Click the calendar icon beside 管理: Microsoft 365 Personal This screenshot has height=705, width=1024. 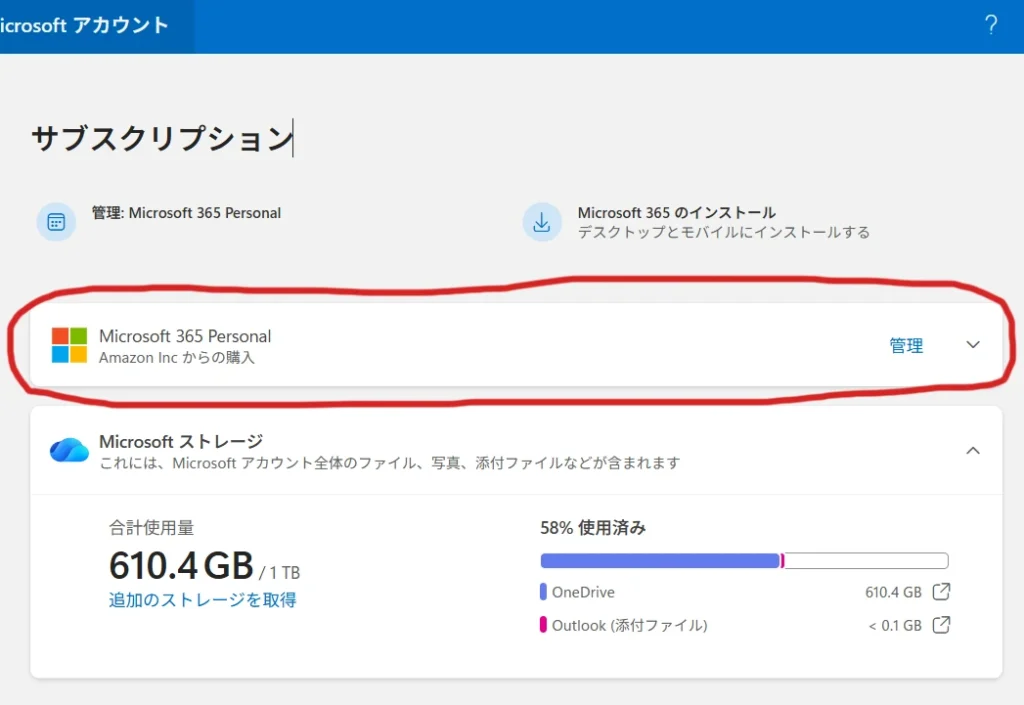(x=56, y=222)
